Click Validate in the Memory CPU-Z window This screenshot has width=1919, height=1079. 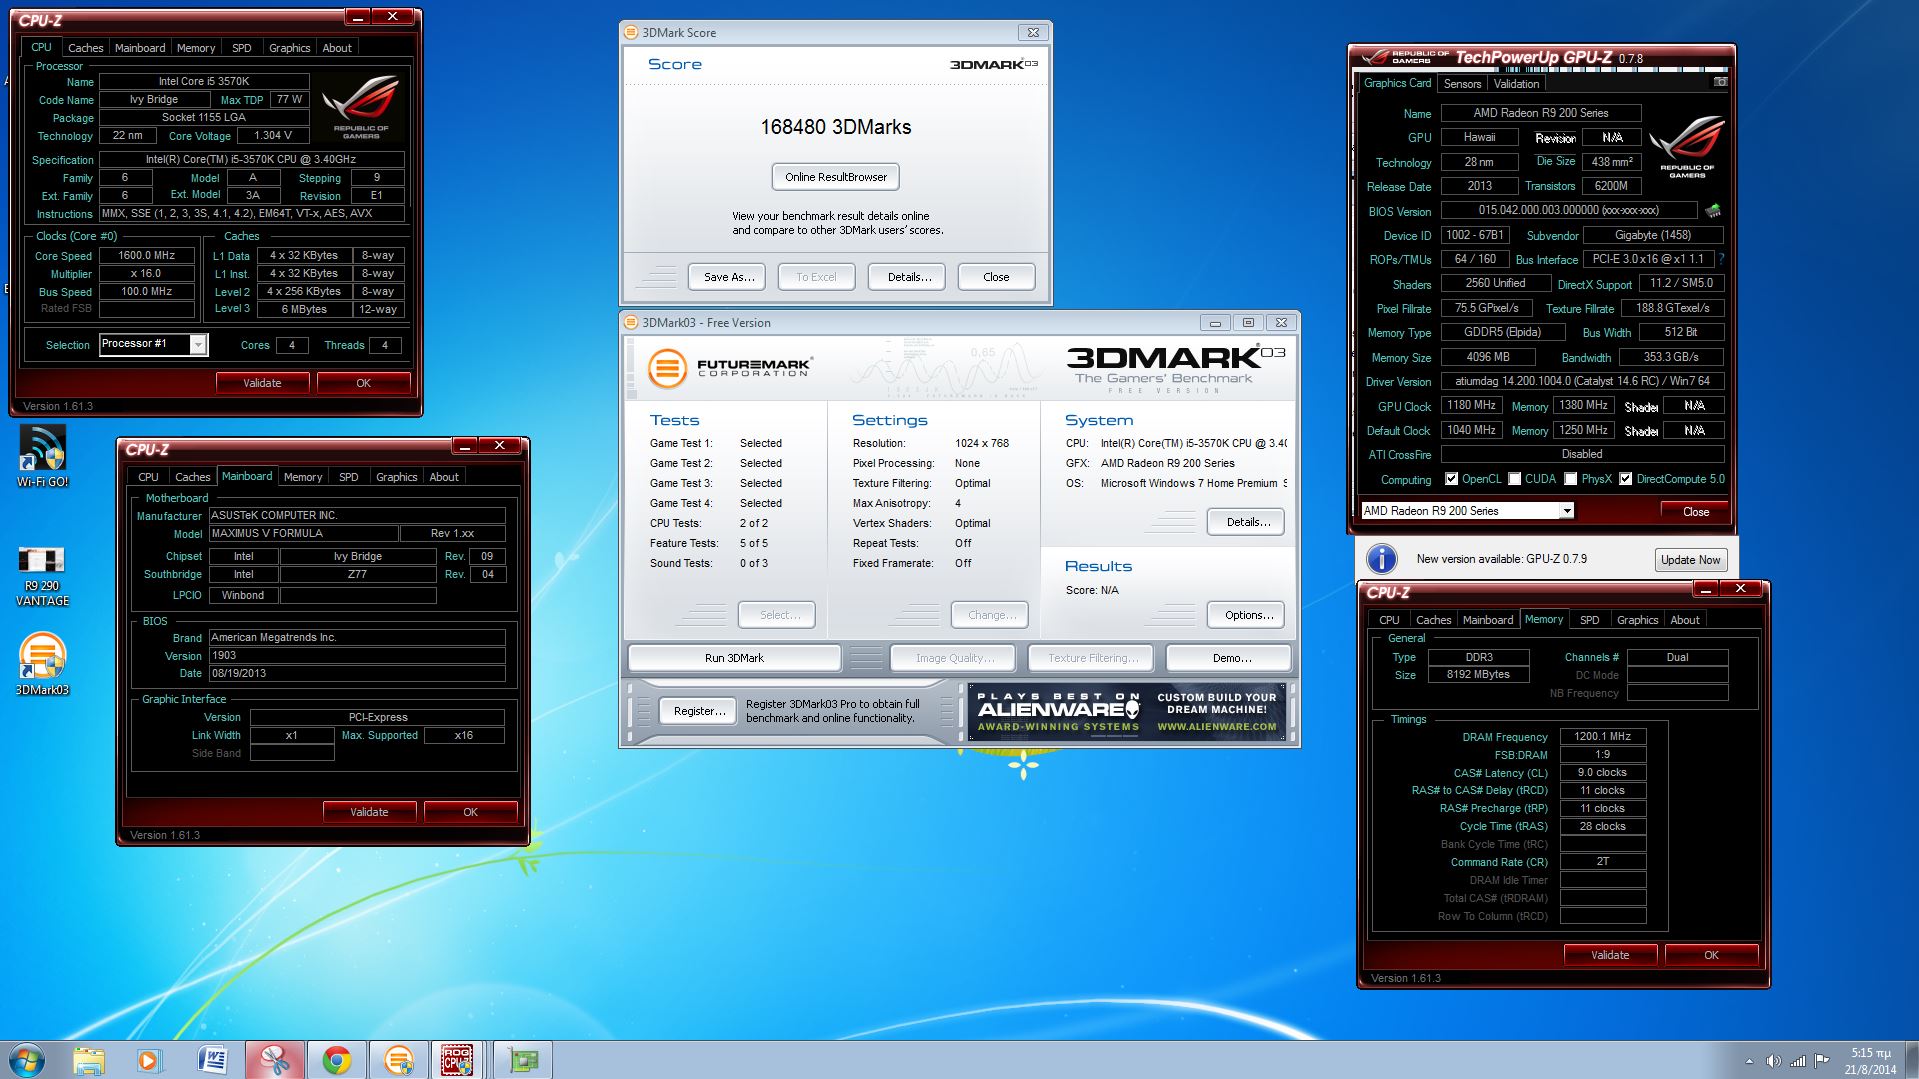point(1610,955)
